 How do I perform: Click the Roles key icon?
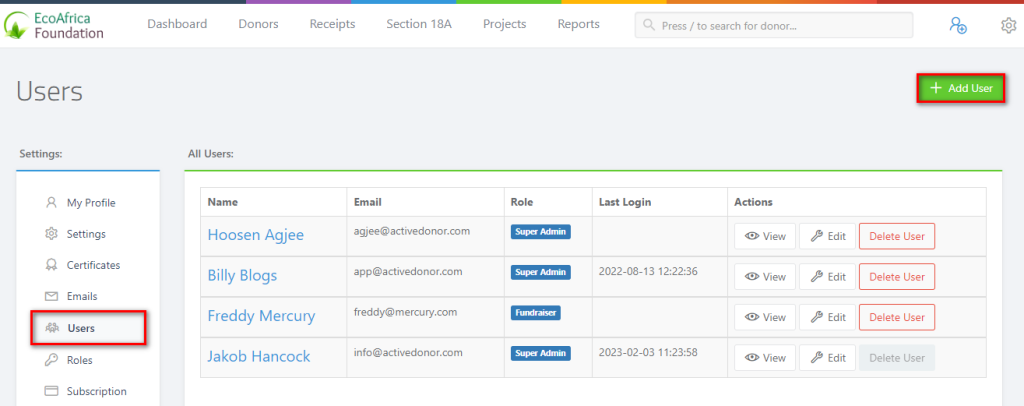(x=51, y=360)
